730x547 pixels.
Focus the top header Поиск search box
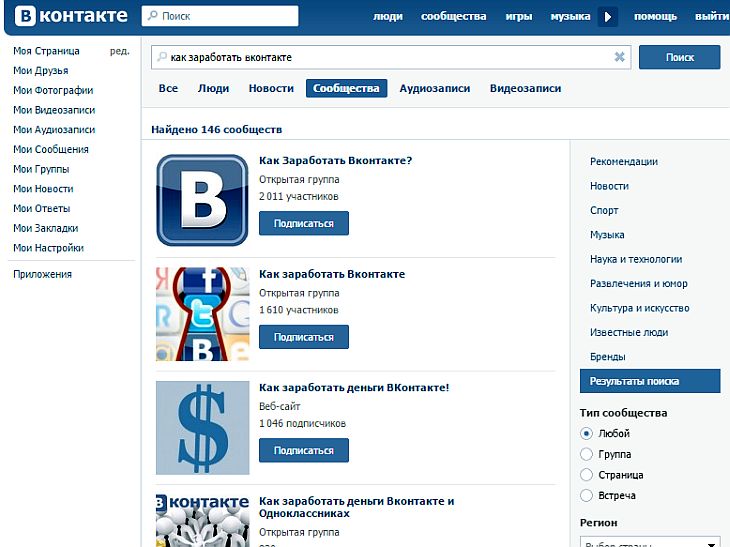(x=220, y=16)
